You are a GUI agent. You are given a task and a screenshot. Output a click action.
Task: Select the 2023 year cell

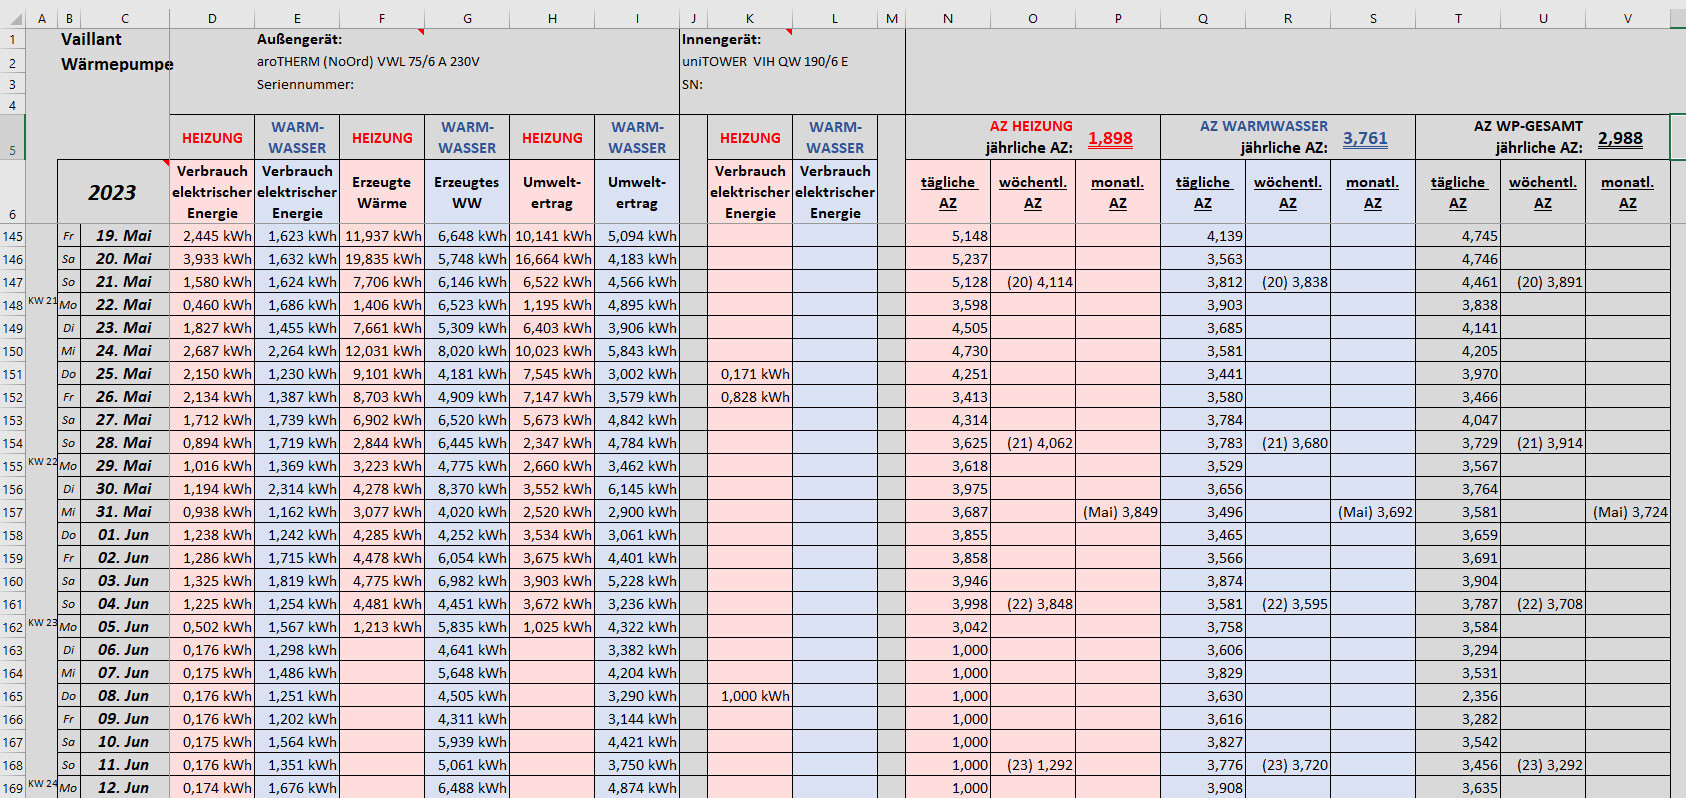112,192
